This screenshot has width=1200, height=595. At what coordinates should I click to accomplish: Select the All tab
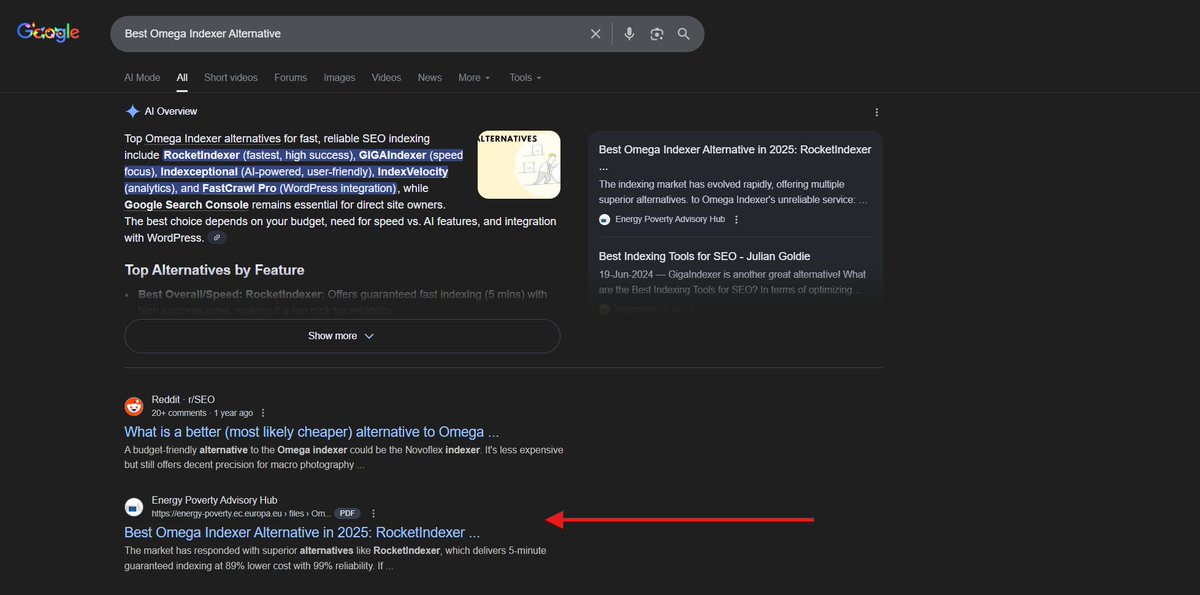pyautogui.click(x=182, y=78)
